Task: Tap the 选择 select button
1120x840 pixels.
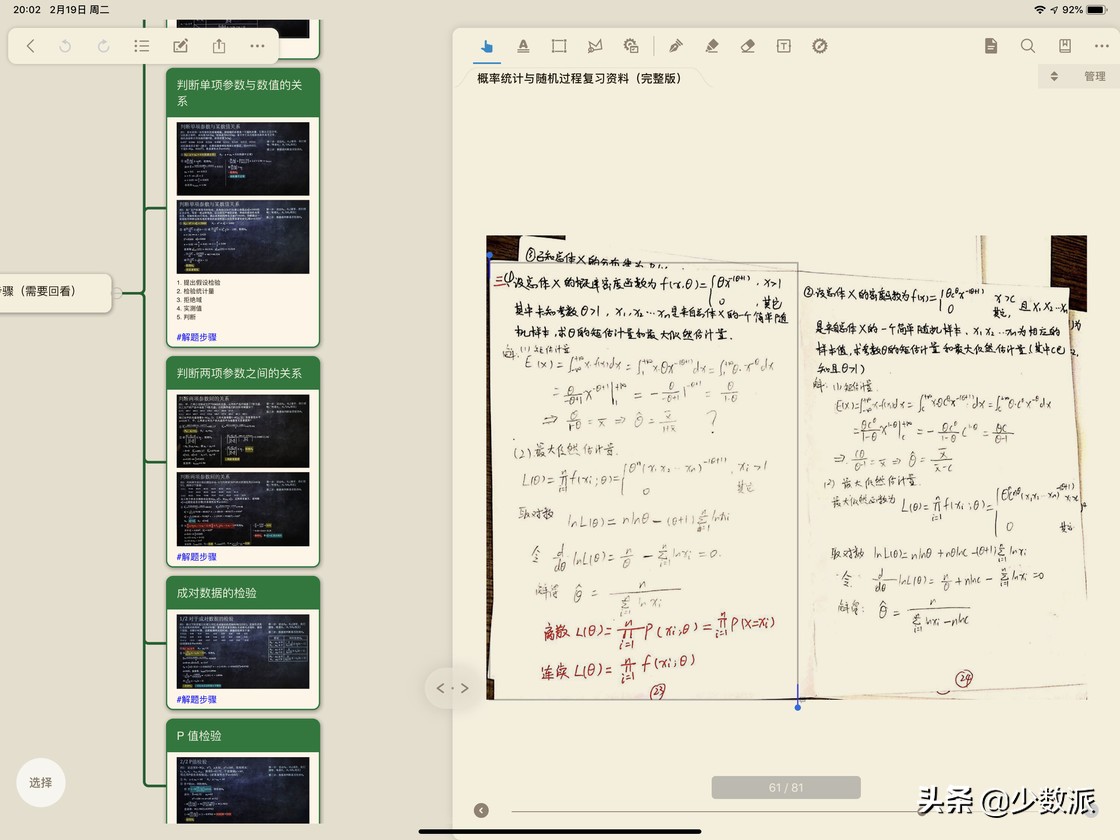Action: 41,783
